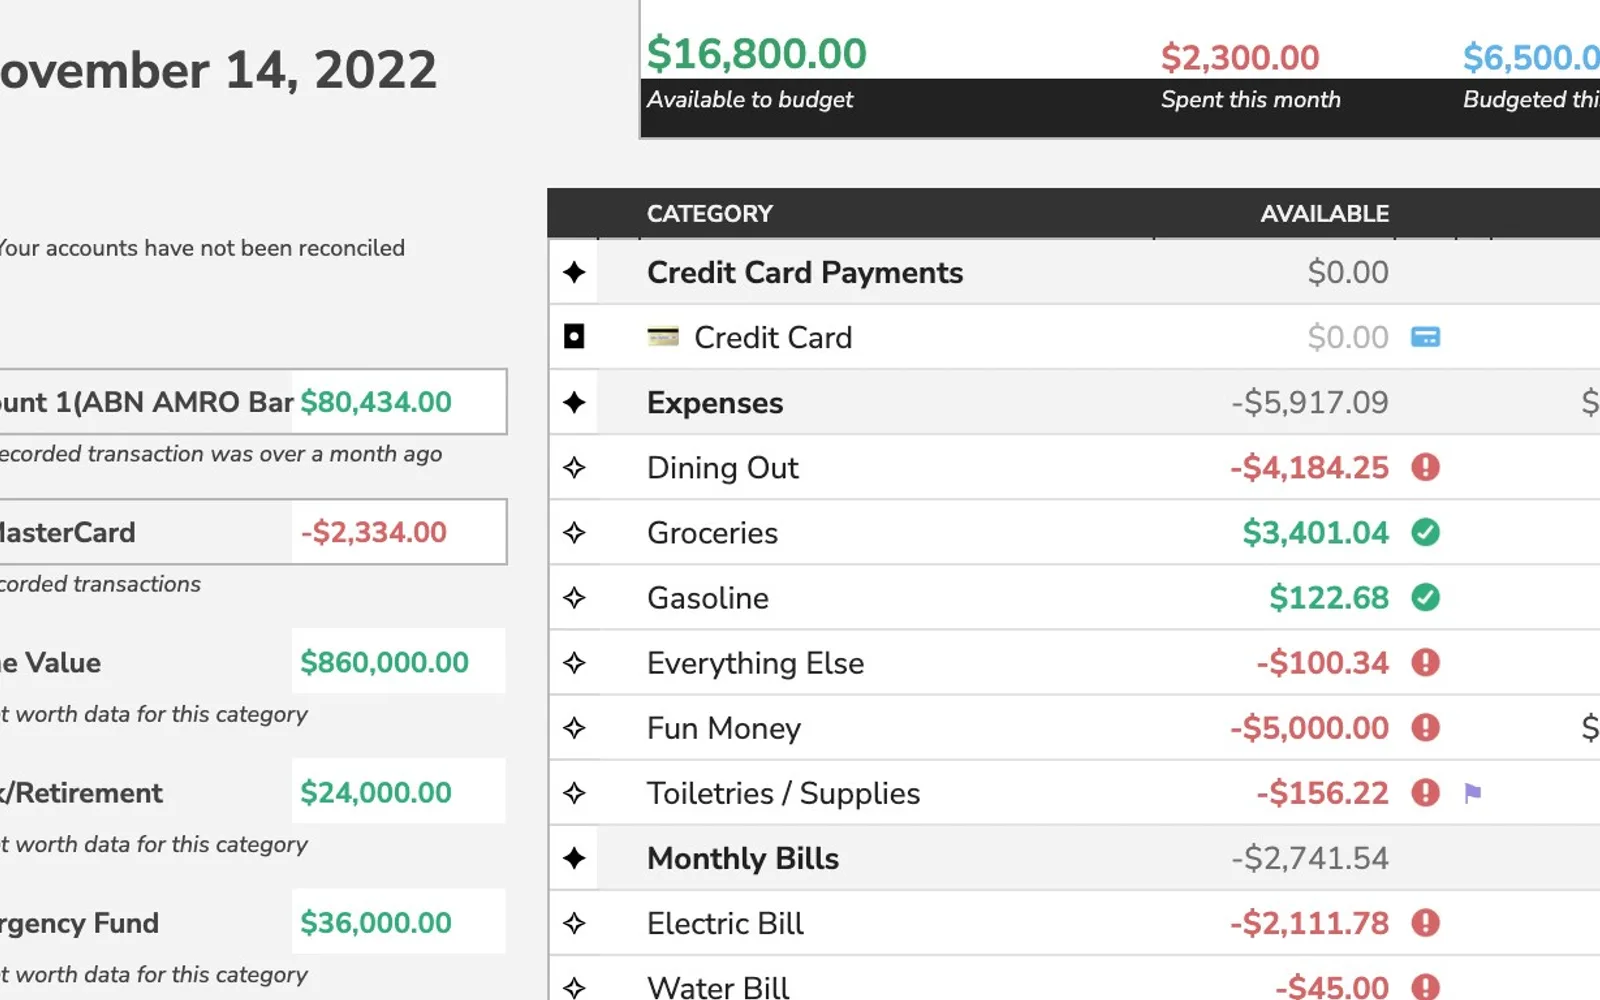Click the CATEGORY column header
Screen dimensions: 1600x1000
[710, 214]
